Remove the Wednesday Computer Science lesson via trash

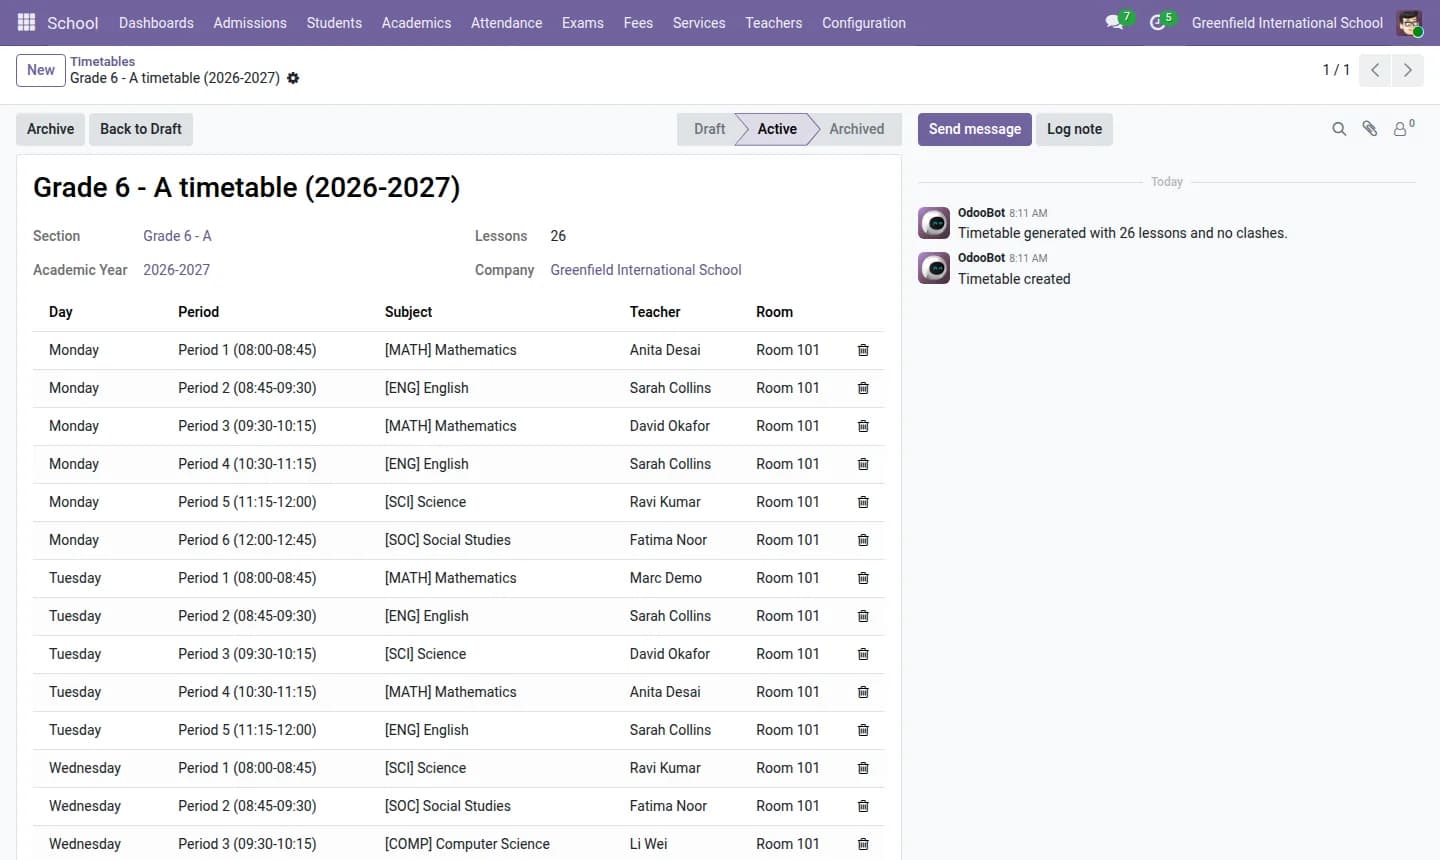863,844
